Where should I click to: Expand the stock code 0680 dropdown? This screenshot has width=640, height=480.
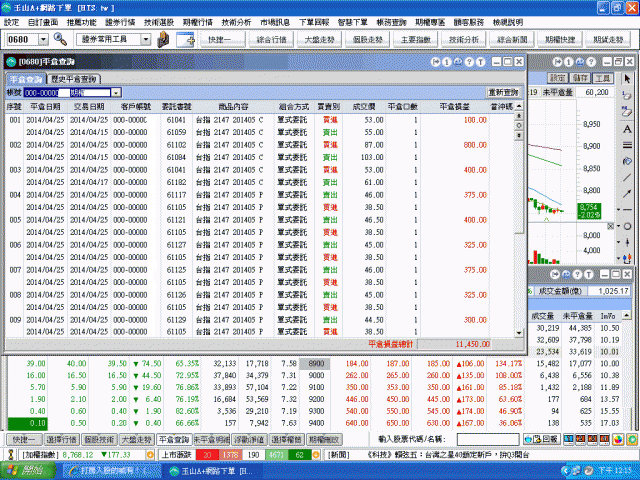point(44,39)
